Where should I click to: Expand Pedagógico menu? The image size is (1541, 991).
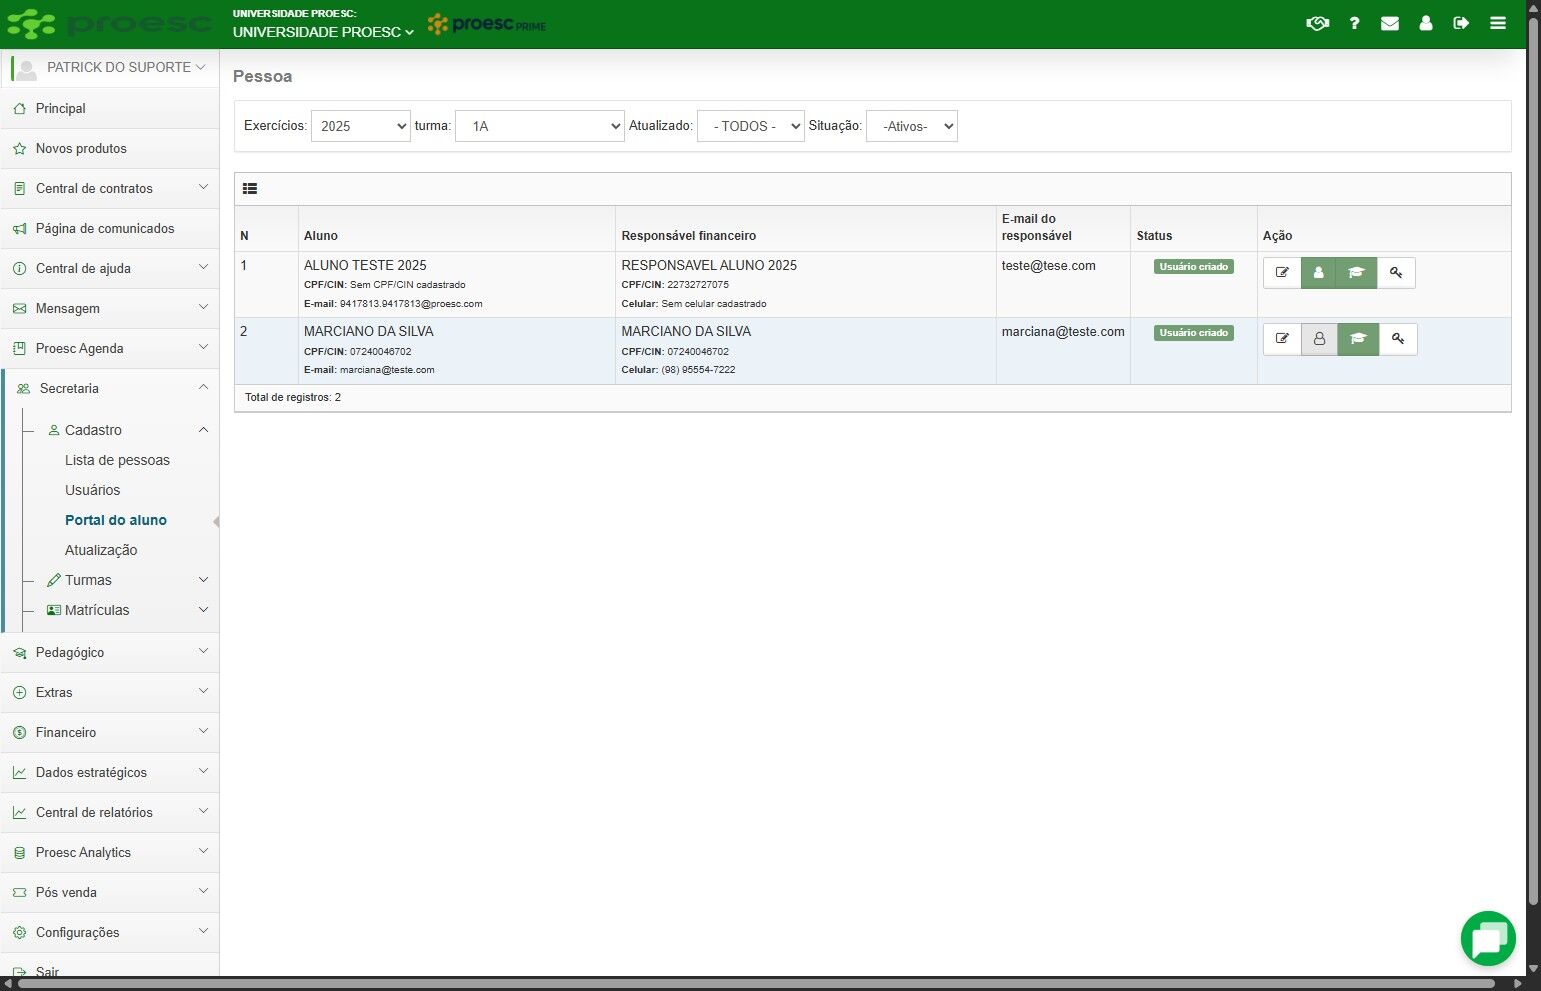point(110,652)
